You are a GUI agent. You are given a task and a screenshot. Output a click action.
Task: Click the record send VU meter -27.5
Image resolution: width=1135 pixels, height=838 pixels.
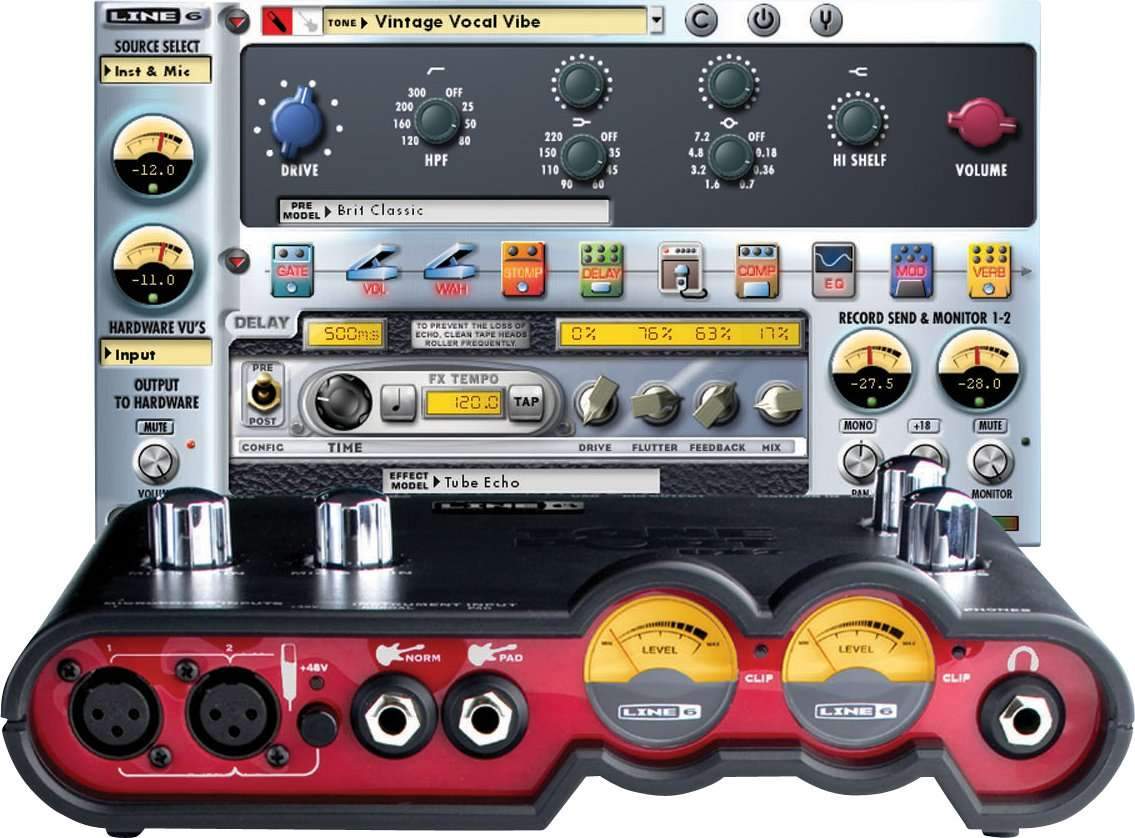871,371
